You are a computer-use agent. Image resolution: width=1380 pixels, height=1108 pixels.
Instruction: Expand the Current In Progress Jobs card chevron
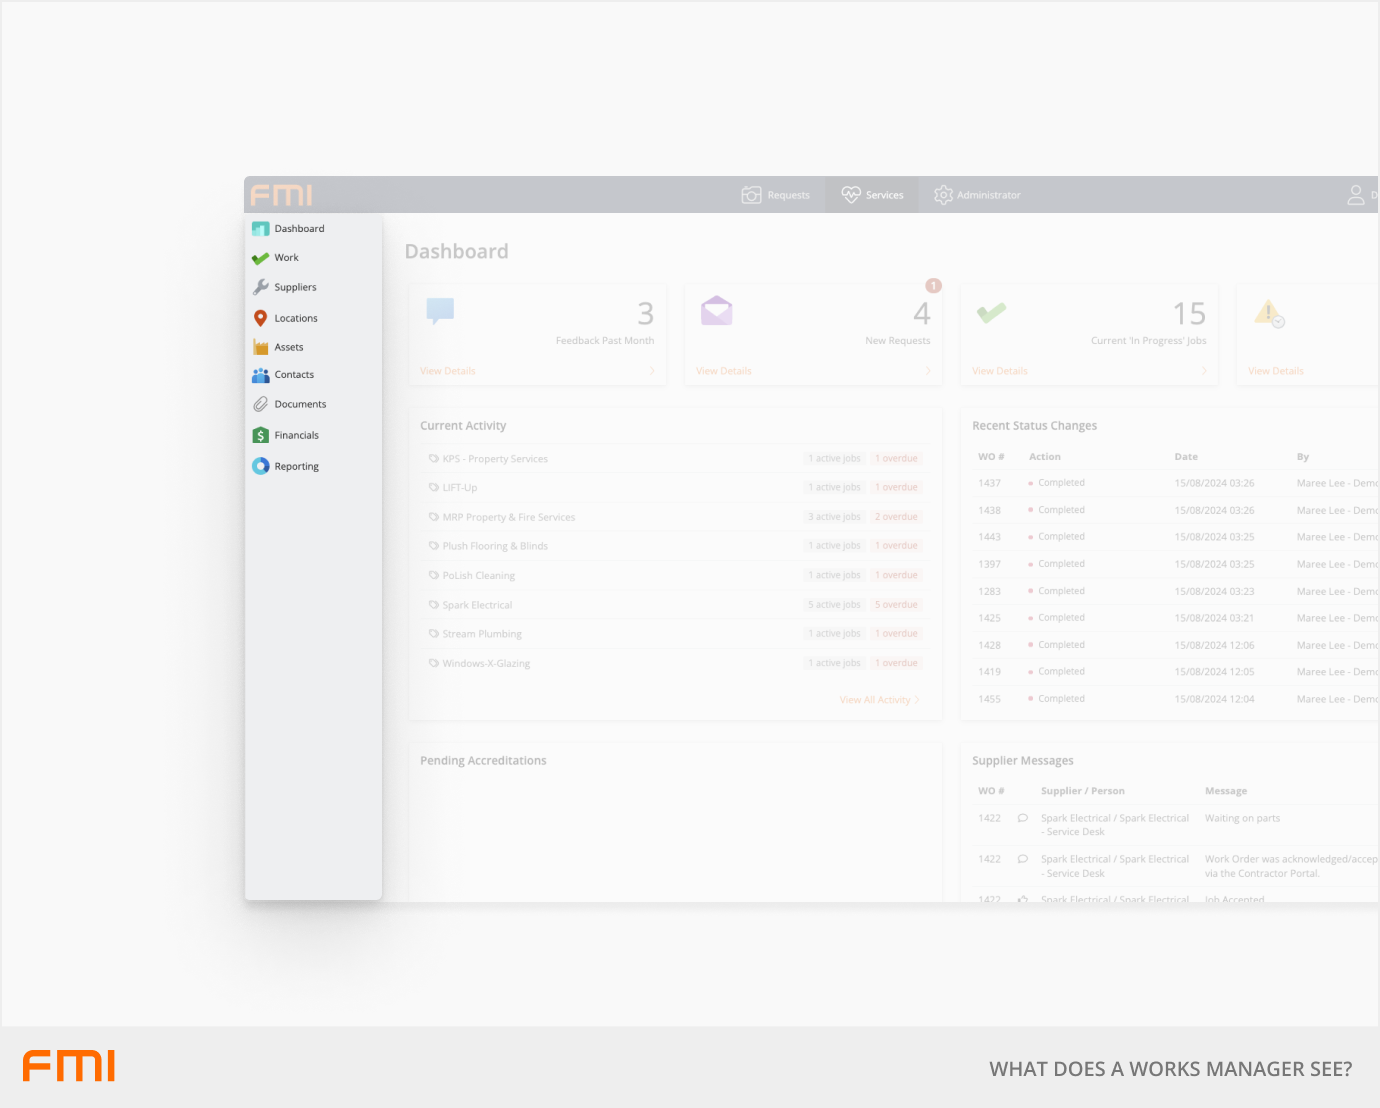tap(1204, 371)
